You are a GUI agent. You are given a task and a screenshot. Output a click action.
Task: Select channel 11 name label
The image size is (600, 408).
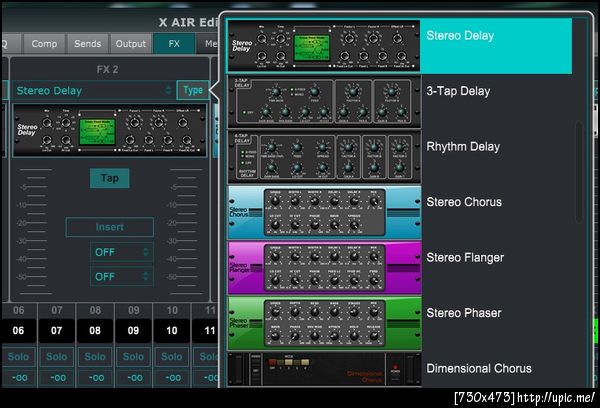(207, 330)
